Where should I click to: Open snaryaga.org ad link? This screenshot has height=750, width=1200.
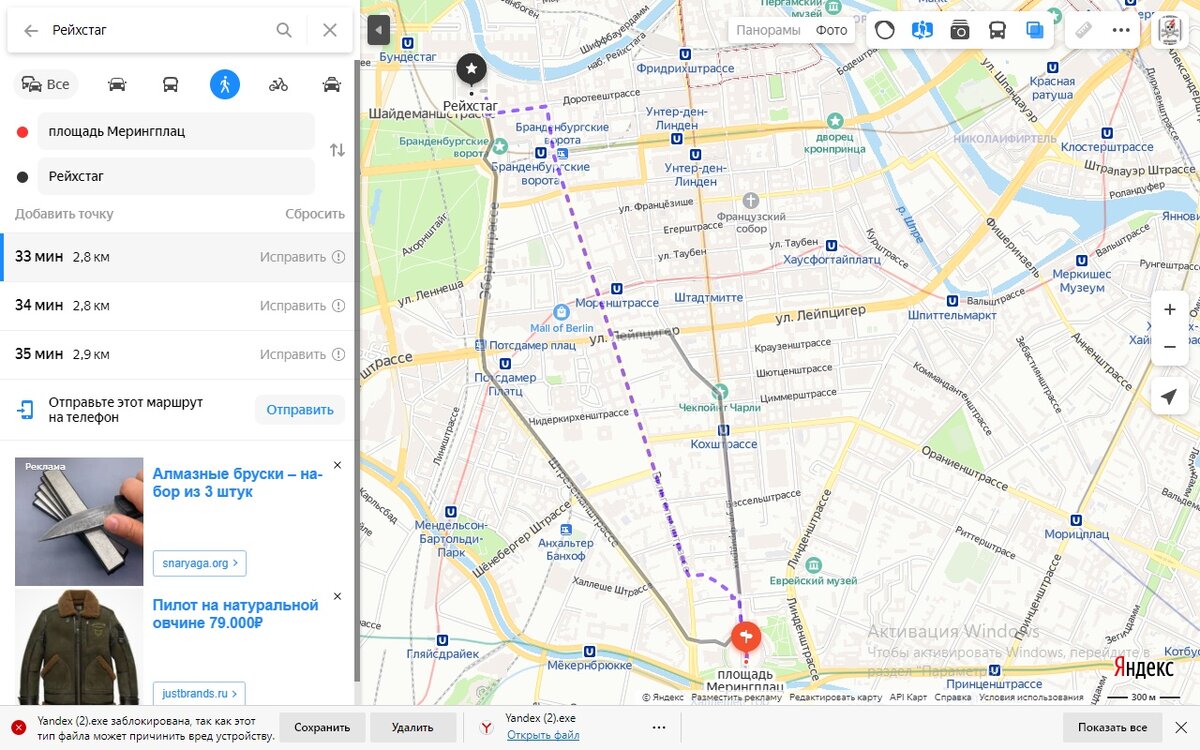(x=199, y=563)
